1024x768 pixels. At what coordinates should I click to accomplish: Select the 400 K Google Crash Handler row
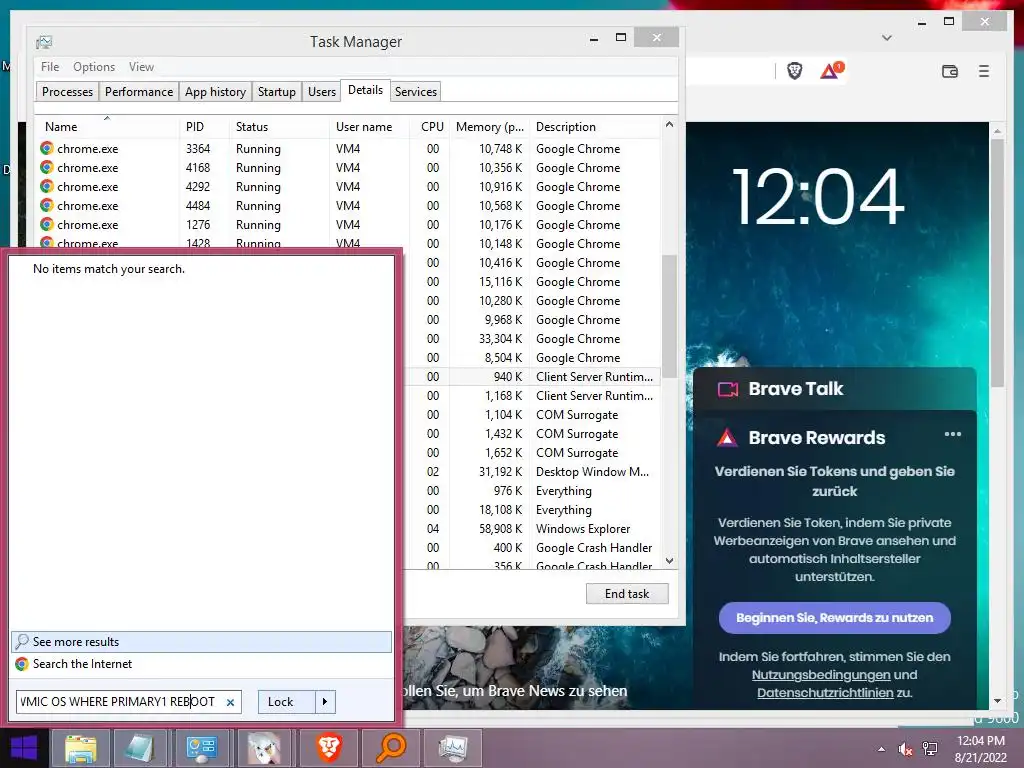[x=532, y=547]
